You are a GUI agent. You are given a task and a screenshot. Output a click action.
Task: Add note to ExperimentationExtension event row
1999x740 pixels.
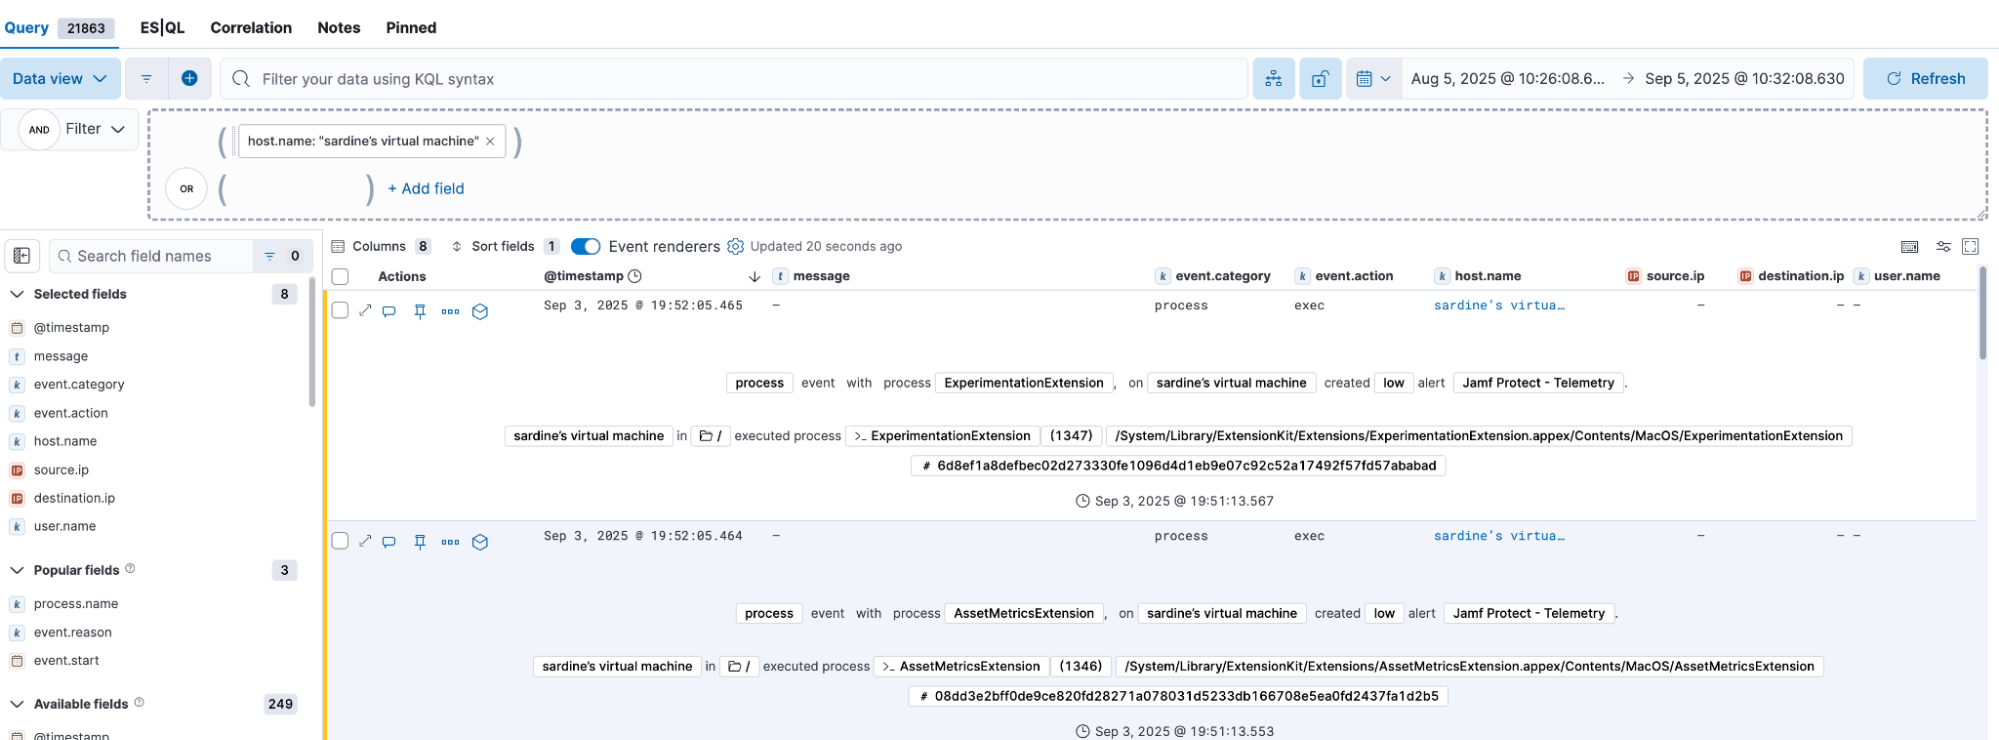389,311
